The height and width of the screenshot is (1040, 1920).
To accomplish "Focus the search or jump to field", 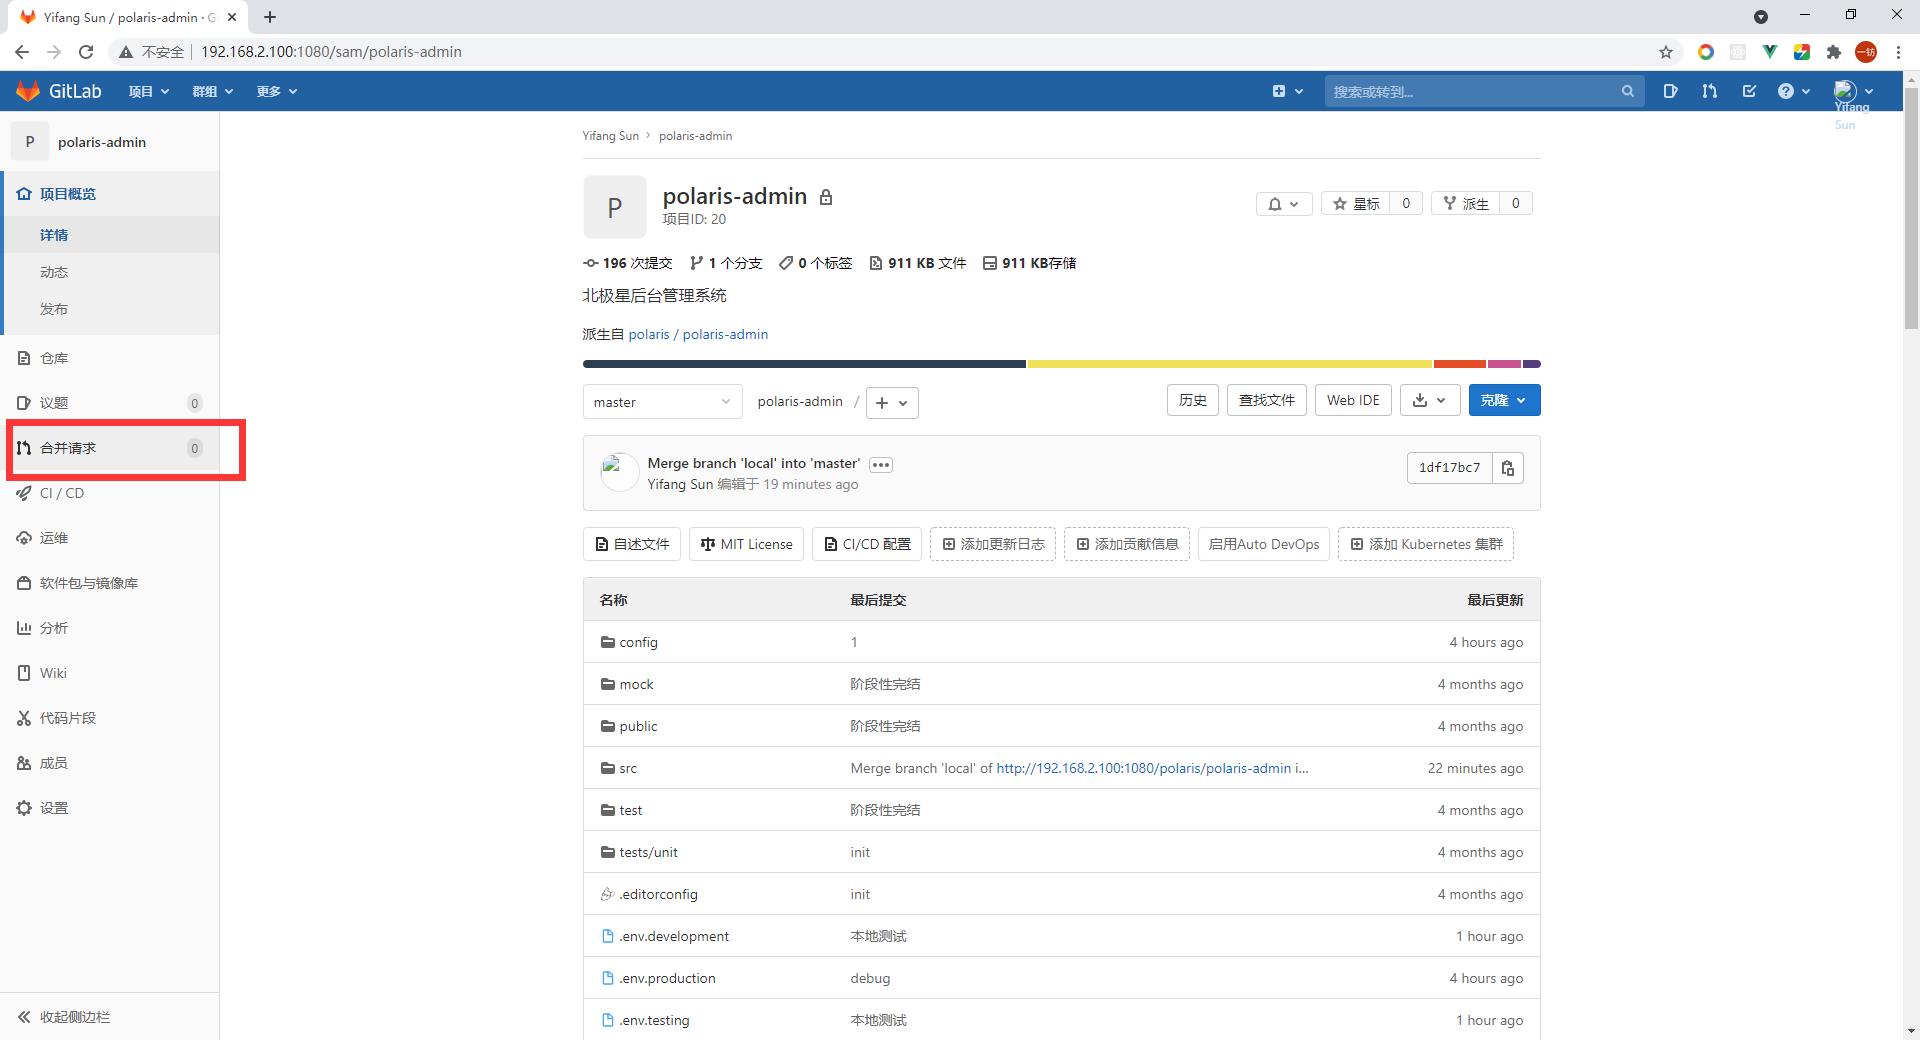I will point(1484,91).
